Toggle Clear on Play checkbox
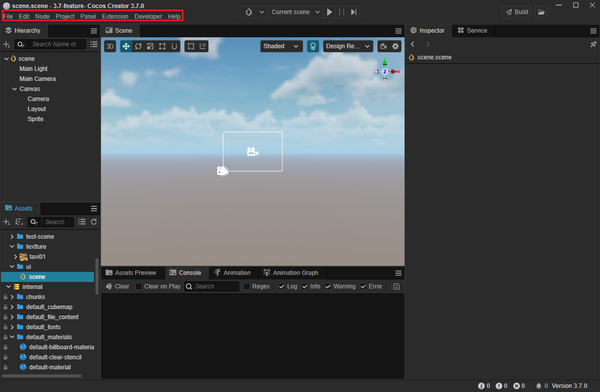This screenshot has height=392, width=600. coord(139,286)
